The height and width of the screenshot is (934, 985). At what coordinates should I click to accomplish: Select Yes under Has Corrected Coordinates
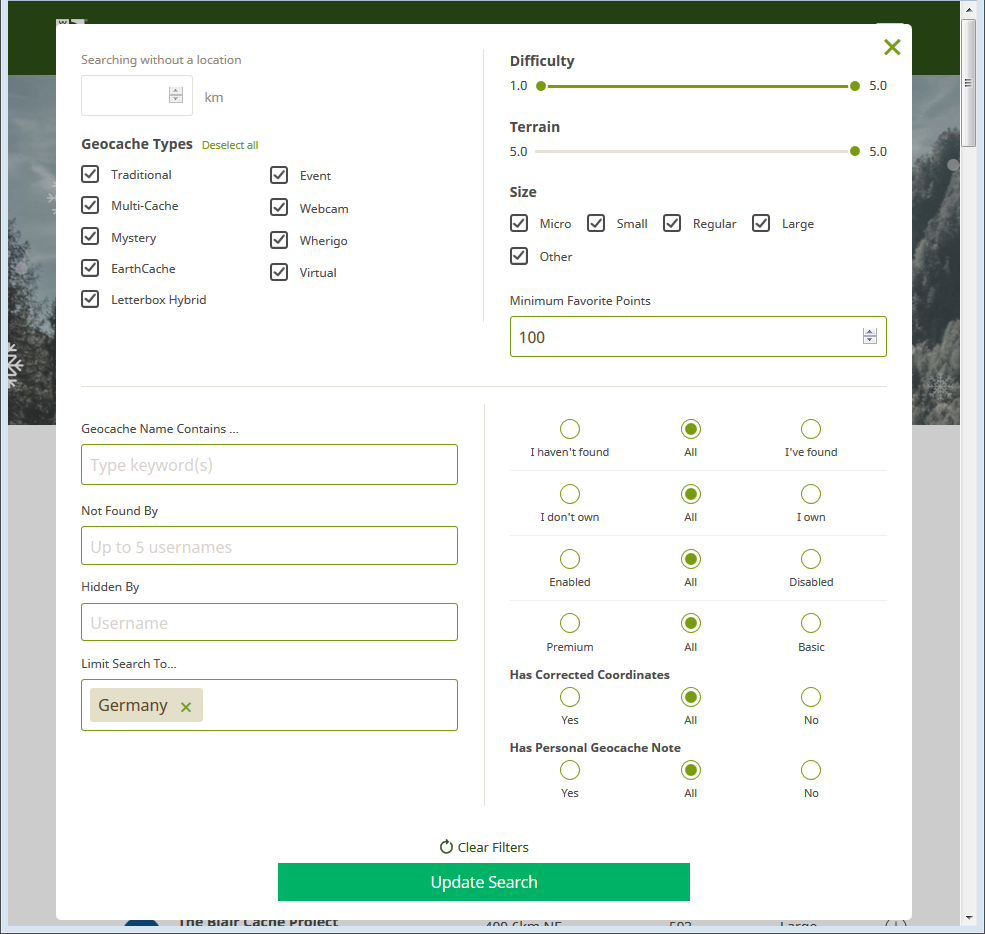570,697
